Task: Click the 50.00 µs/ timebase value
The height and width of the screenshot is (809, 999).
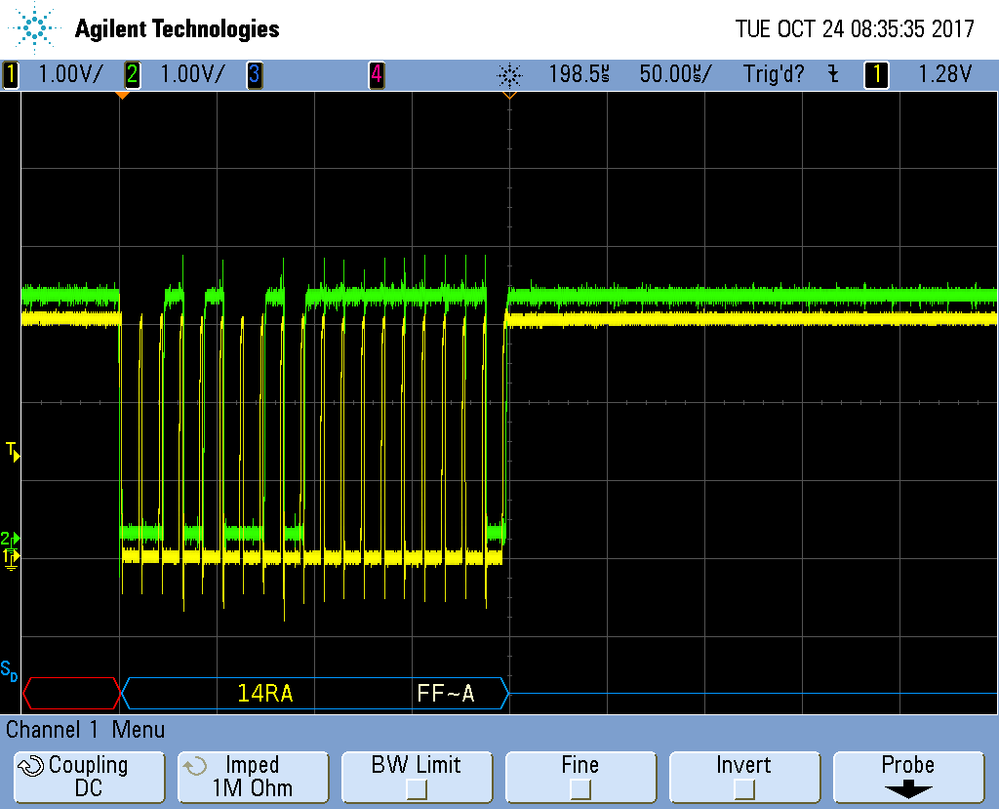Action: [675, 75]
